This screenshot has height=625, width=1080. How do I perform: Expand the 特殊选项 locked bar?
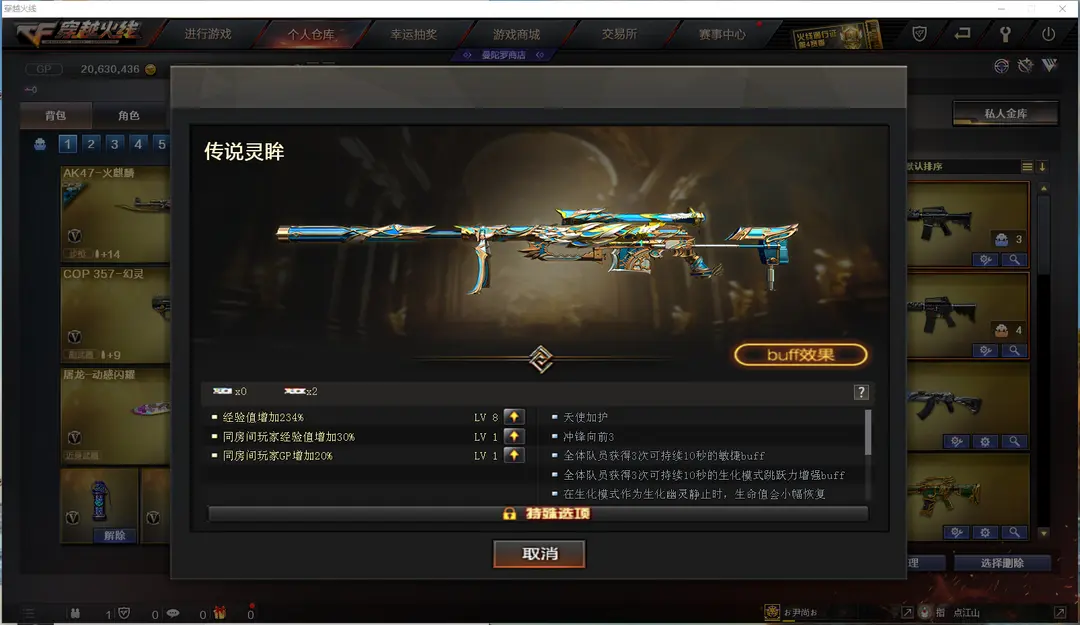[x=538, y=514]
